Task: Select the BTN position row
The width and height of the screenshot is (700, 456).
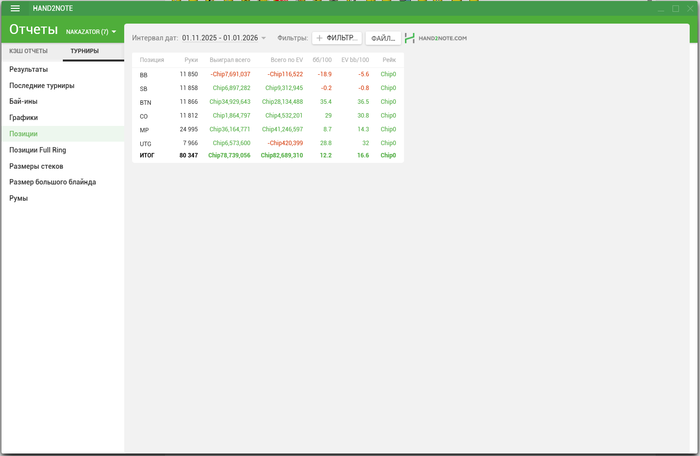Action: click(x=268, y=102)
